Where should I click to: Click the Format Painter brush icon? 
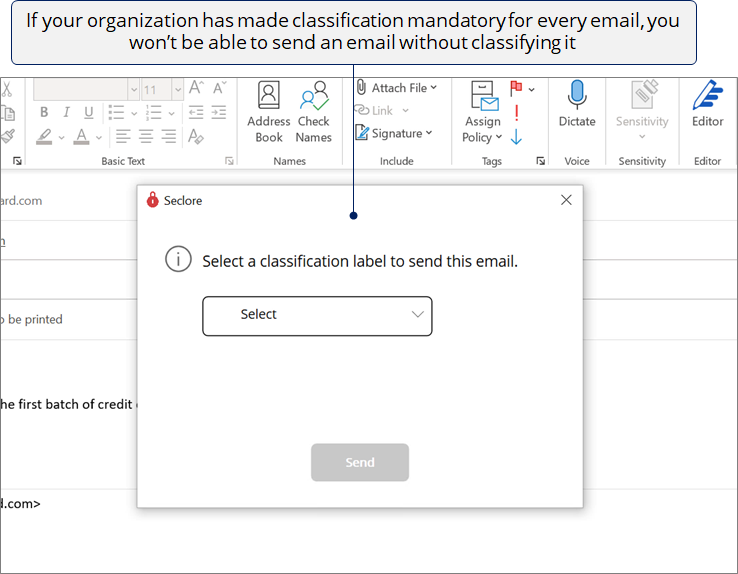(8, 135)
